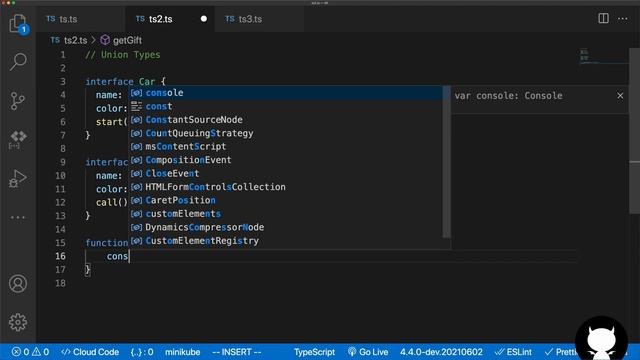Select TypeScript version 4.4.0-dev.20210602
Image resolution: width=640 pixels, height=360 pixels.
441,352
